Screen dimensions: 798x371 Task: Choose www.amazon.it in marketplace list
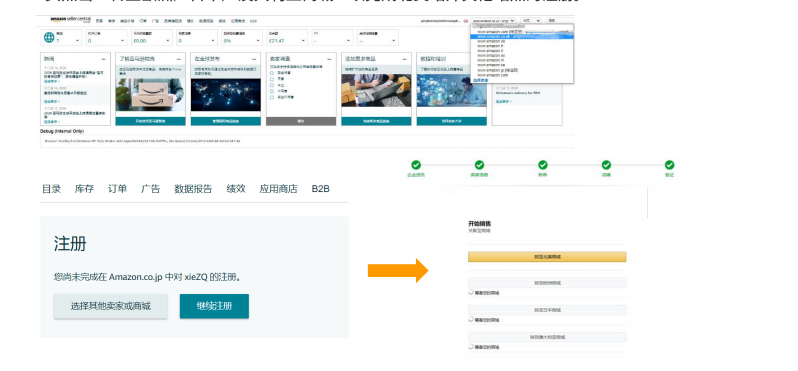(490, 51)
